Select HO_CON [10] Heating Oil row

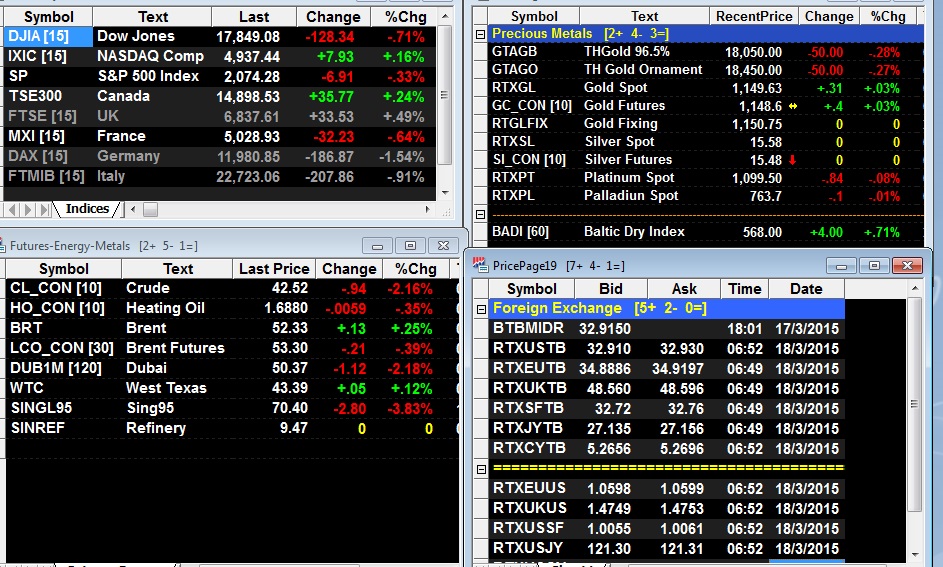[x=232, y=308]
